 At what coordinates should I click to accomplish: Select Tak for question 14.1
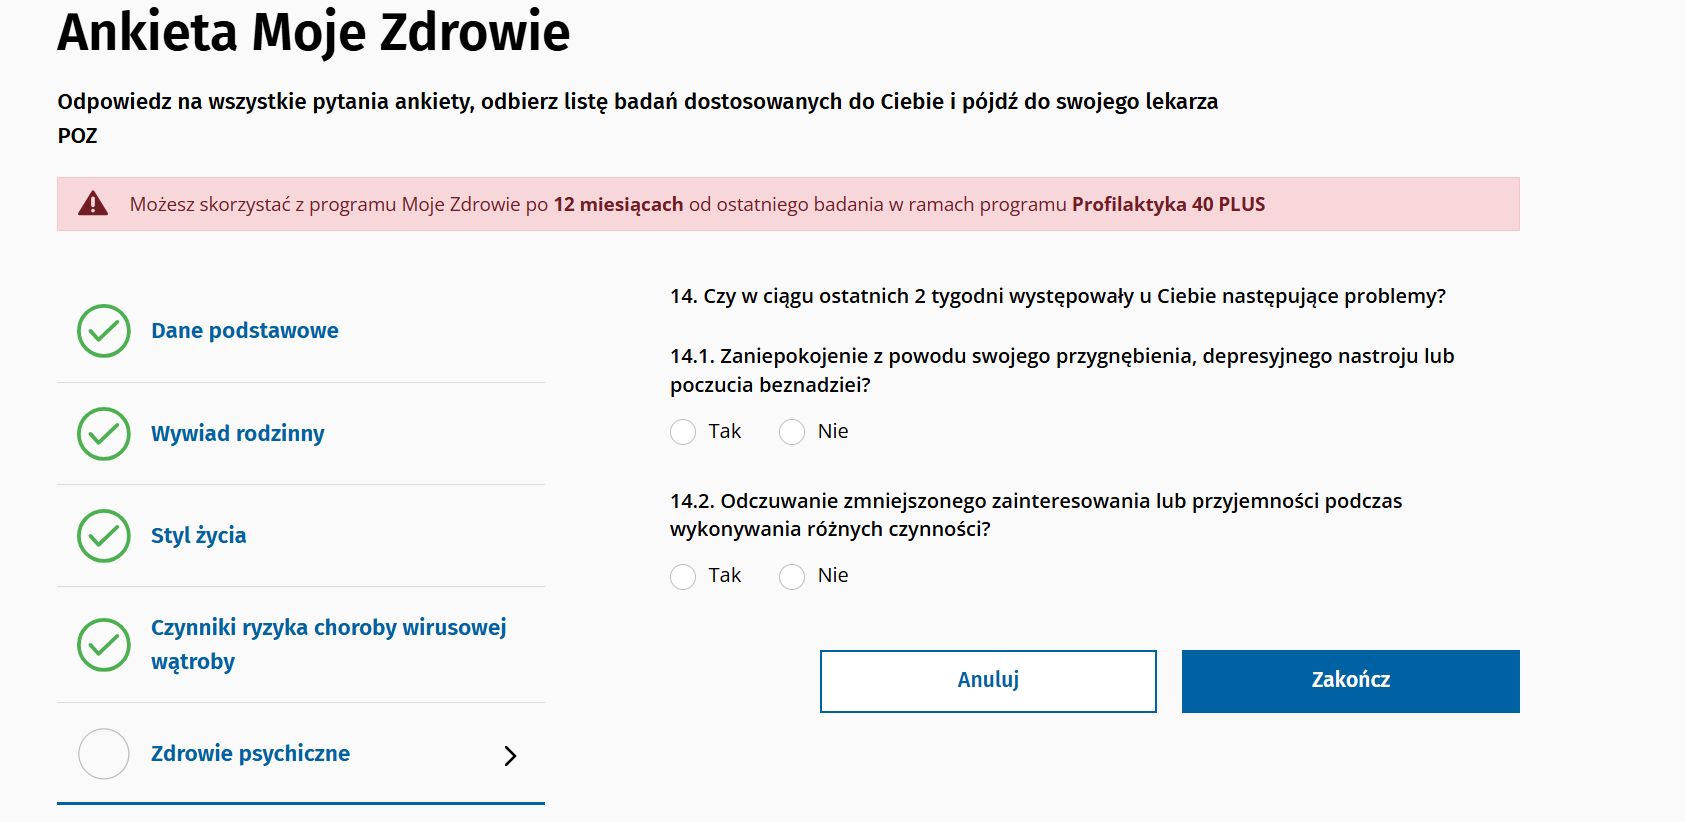coord(682,431)
